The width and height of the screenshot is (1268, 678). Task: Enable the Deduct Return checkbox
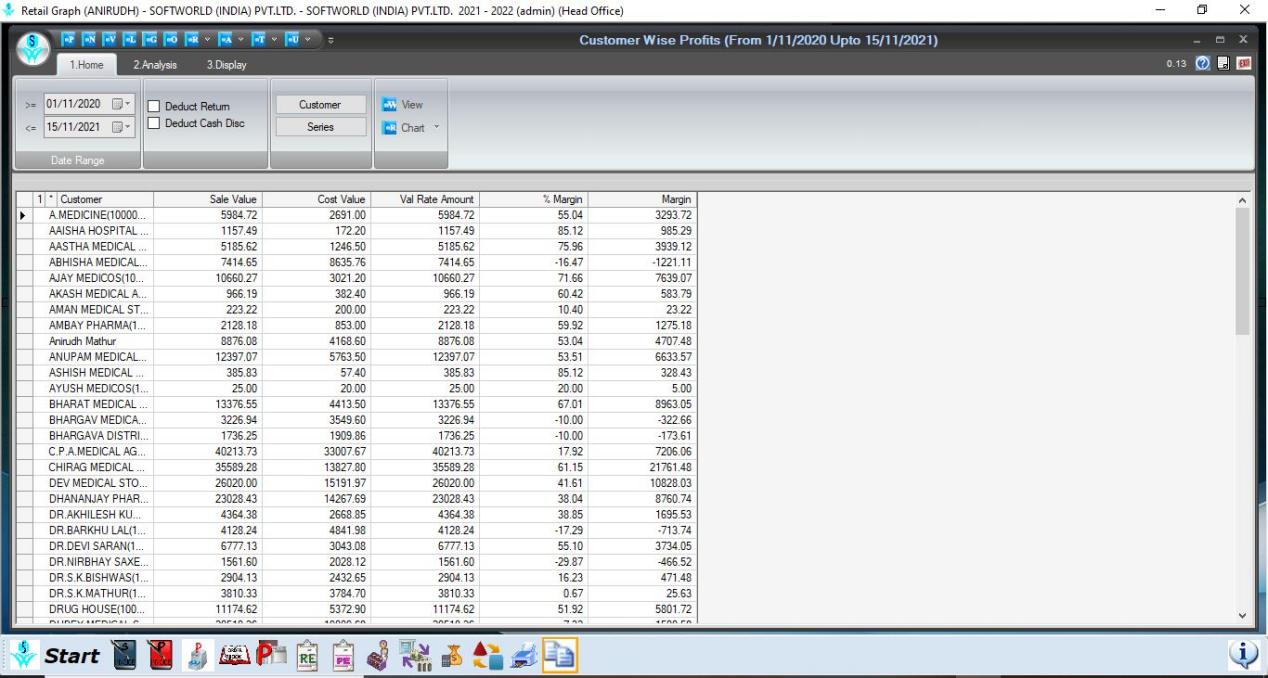tap(154, 106)
